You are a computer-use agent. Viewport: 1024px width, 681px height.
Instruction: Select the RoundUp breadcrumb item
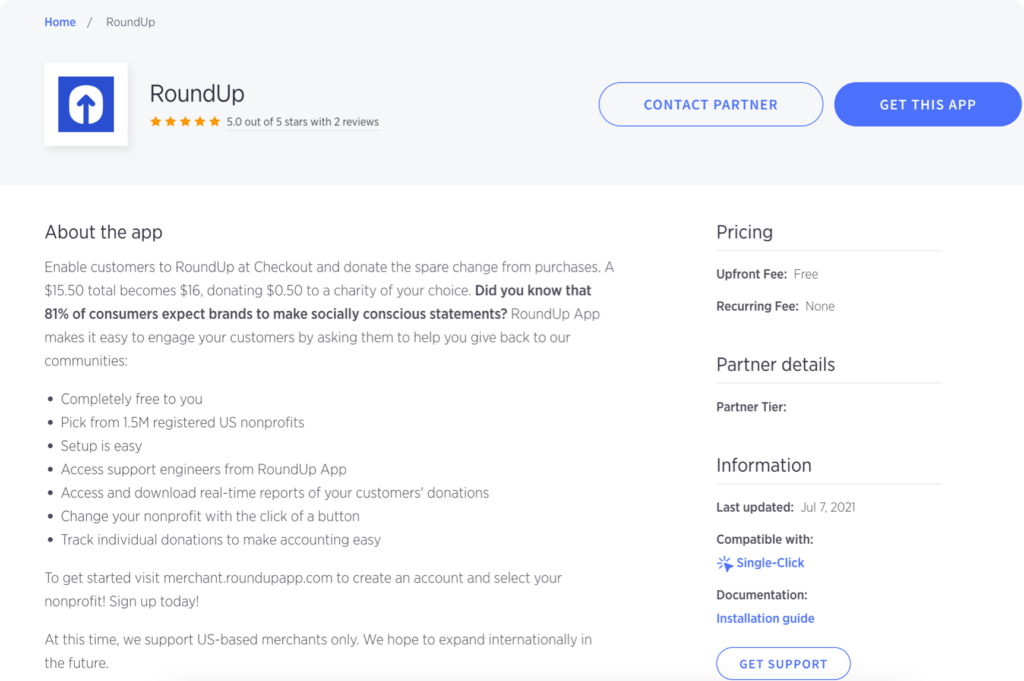coord(130,22)
